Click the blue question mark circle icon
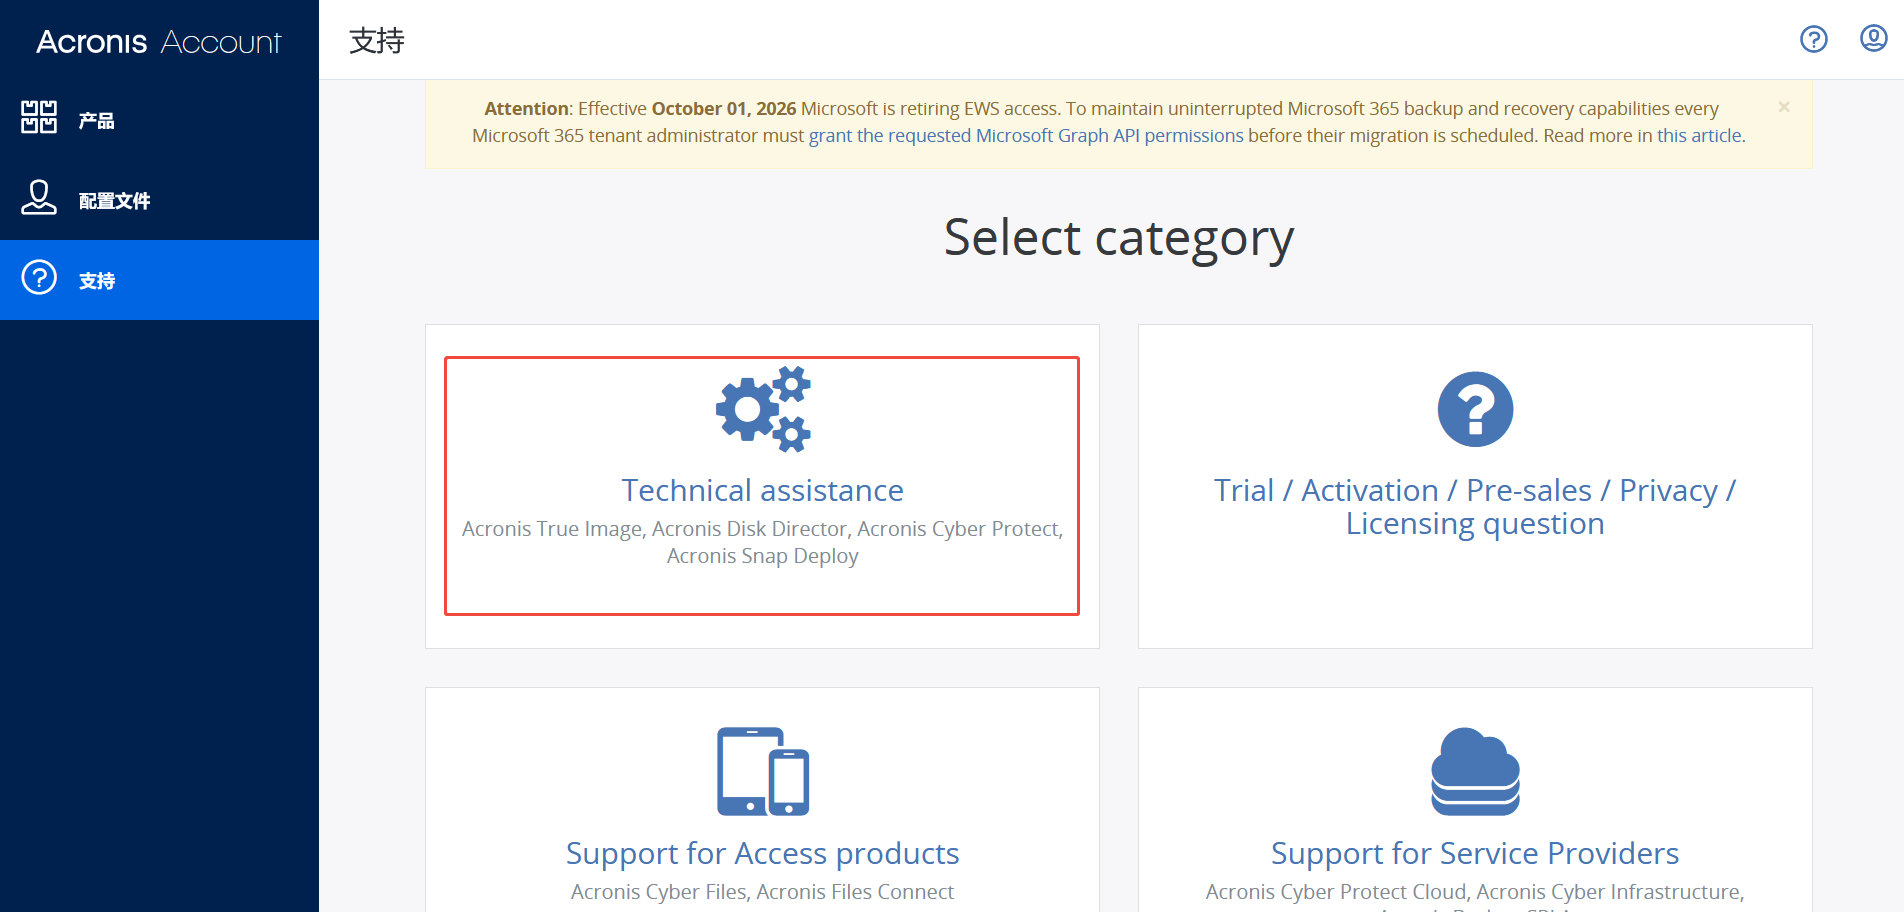 coord(1475,409)
